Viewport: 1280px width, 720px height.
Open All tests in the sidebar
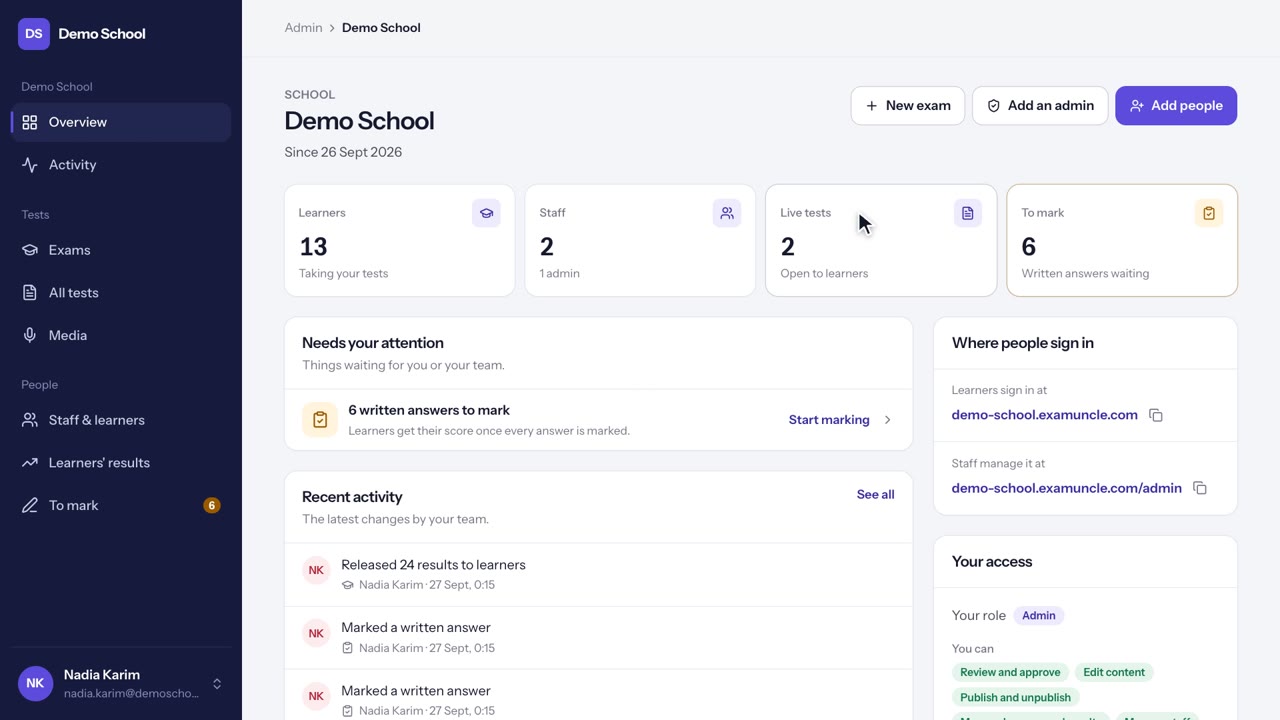pyautogui.click(x=121, y=293)
